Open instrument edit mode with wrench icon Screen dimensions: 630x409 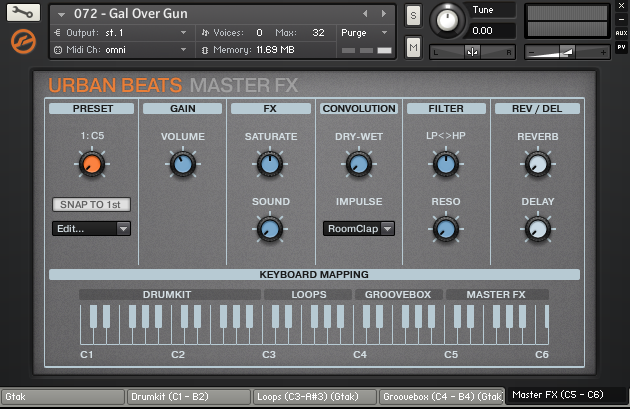[x=21, y=14]
